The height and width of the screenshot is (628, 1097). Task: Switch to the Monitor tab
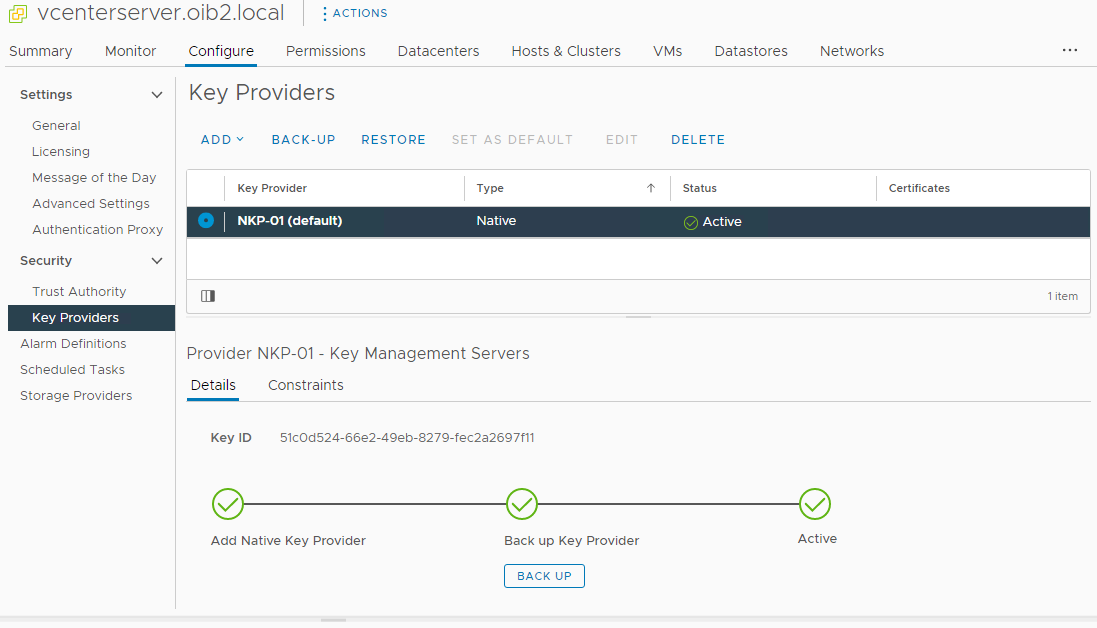(130, 51)
